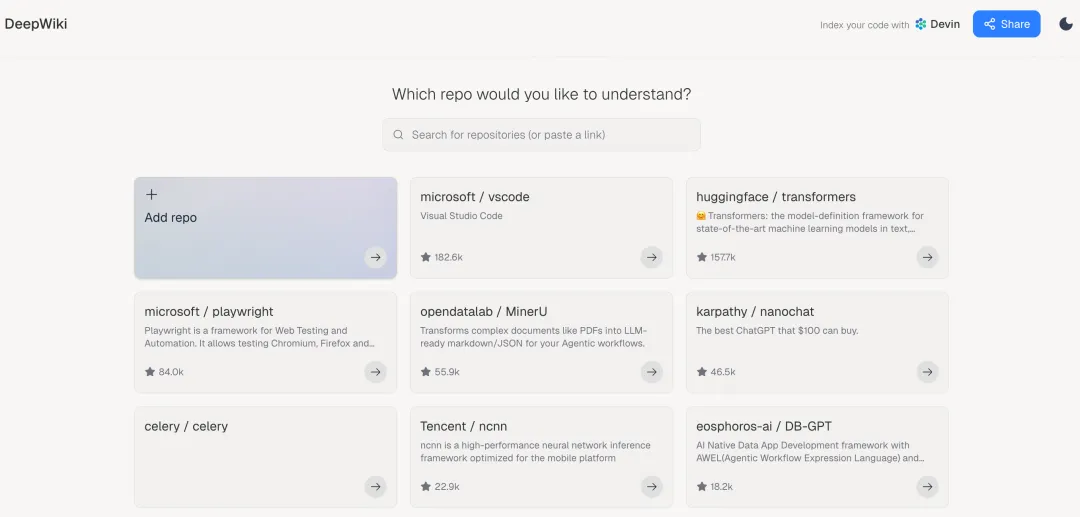Click the DeepWiki logo
This screenshot has width=1080, height=517.
(36, 24)
